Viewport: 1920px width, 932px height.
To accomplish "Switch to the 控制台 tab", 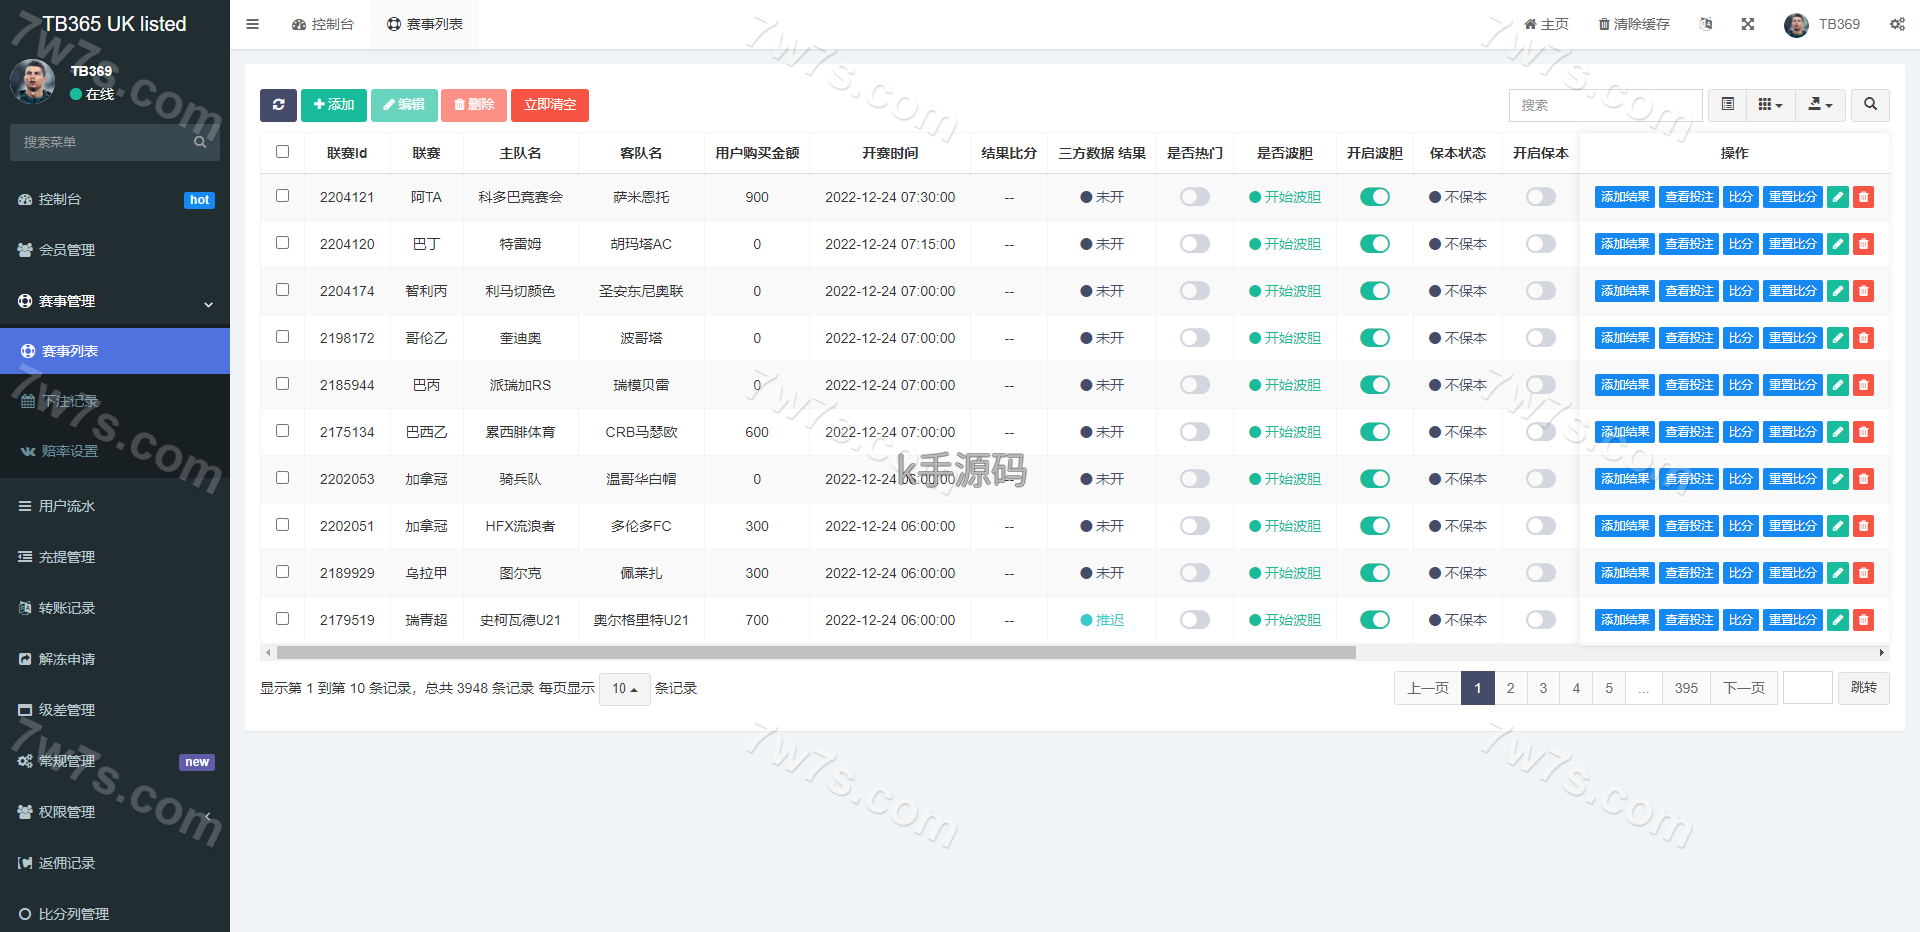I will 323,24.
